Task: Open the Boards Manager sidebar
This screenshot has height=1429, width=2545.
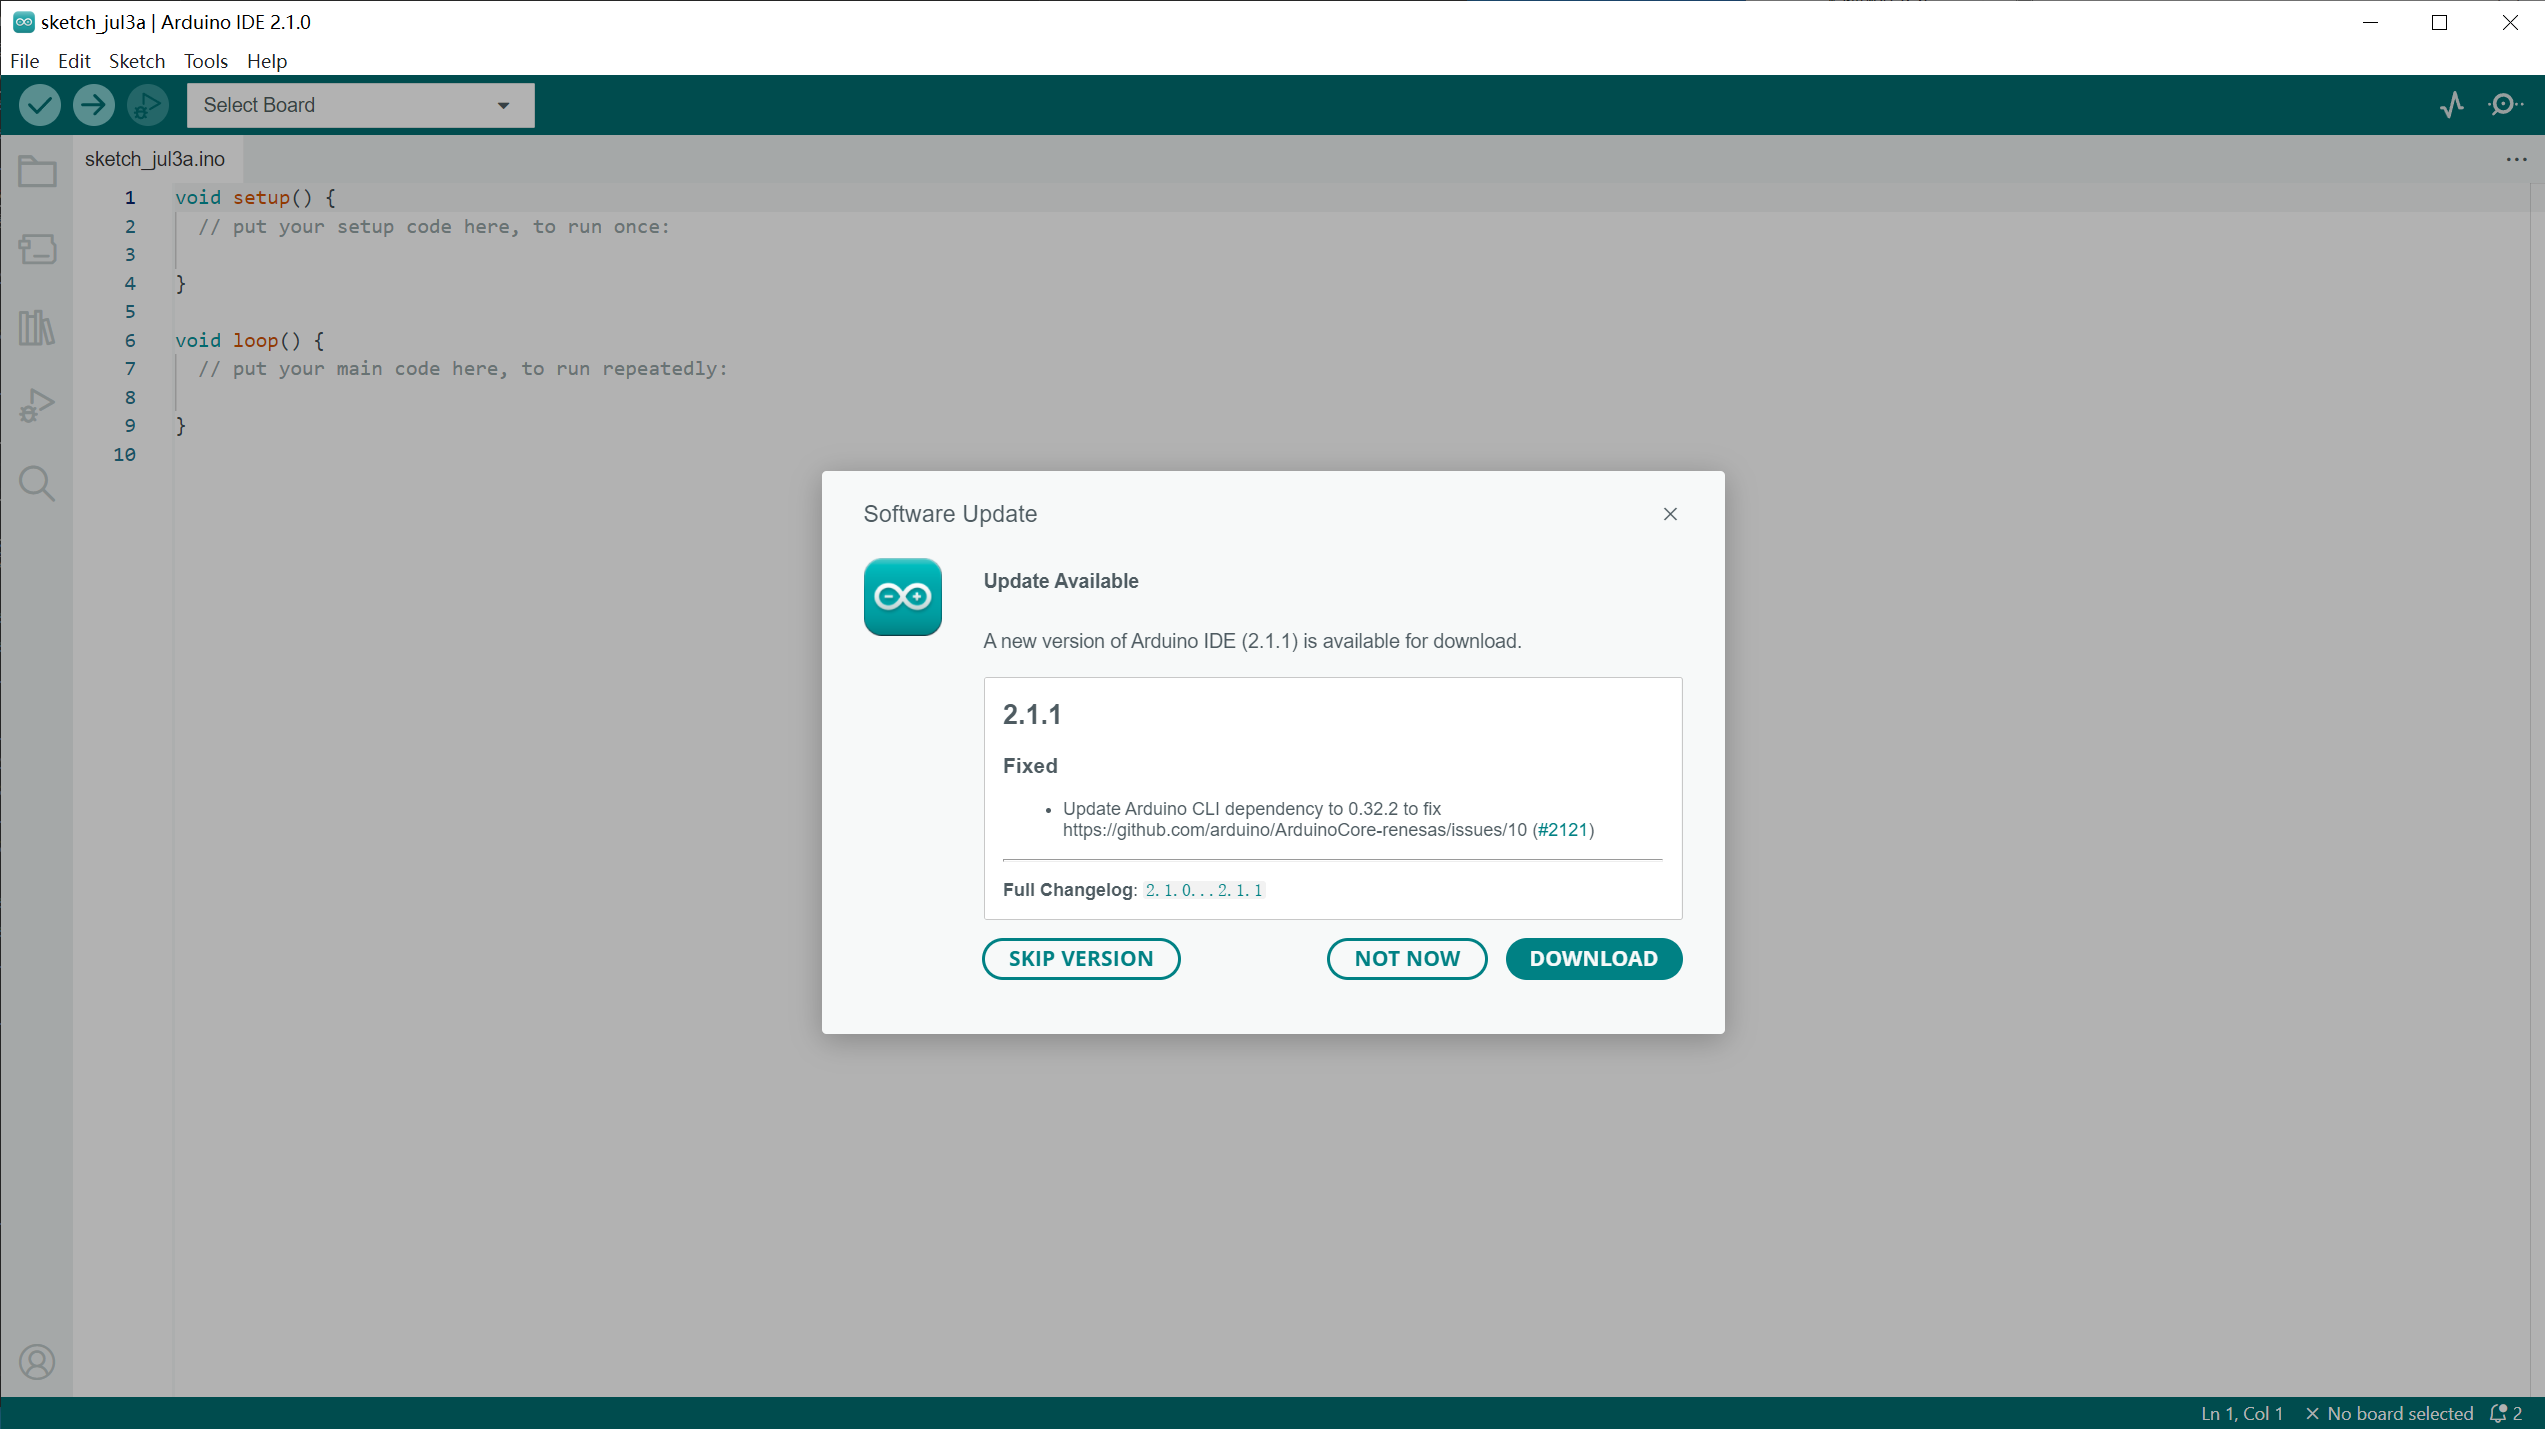Action: click(x=37, y=249)
